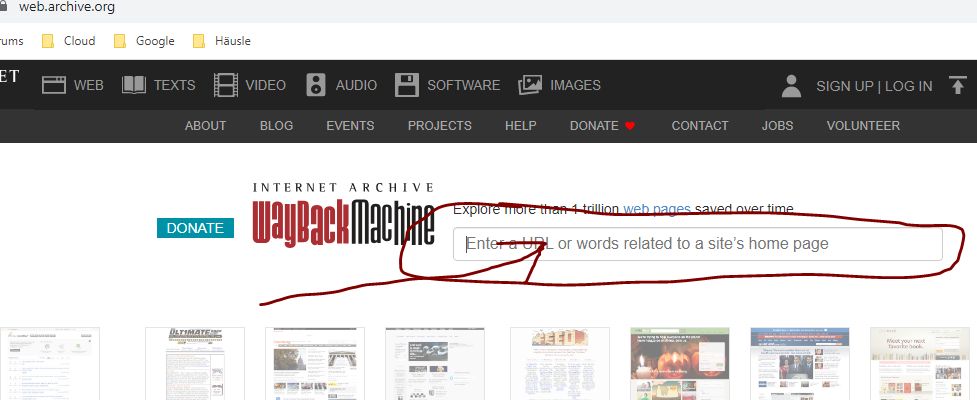Screen dimensions: 977x400
Task: Open the Web section icon
Action: click(54, 85)
